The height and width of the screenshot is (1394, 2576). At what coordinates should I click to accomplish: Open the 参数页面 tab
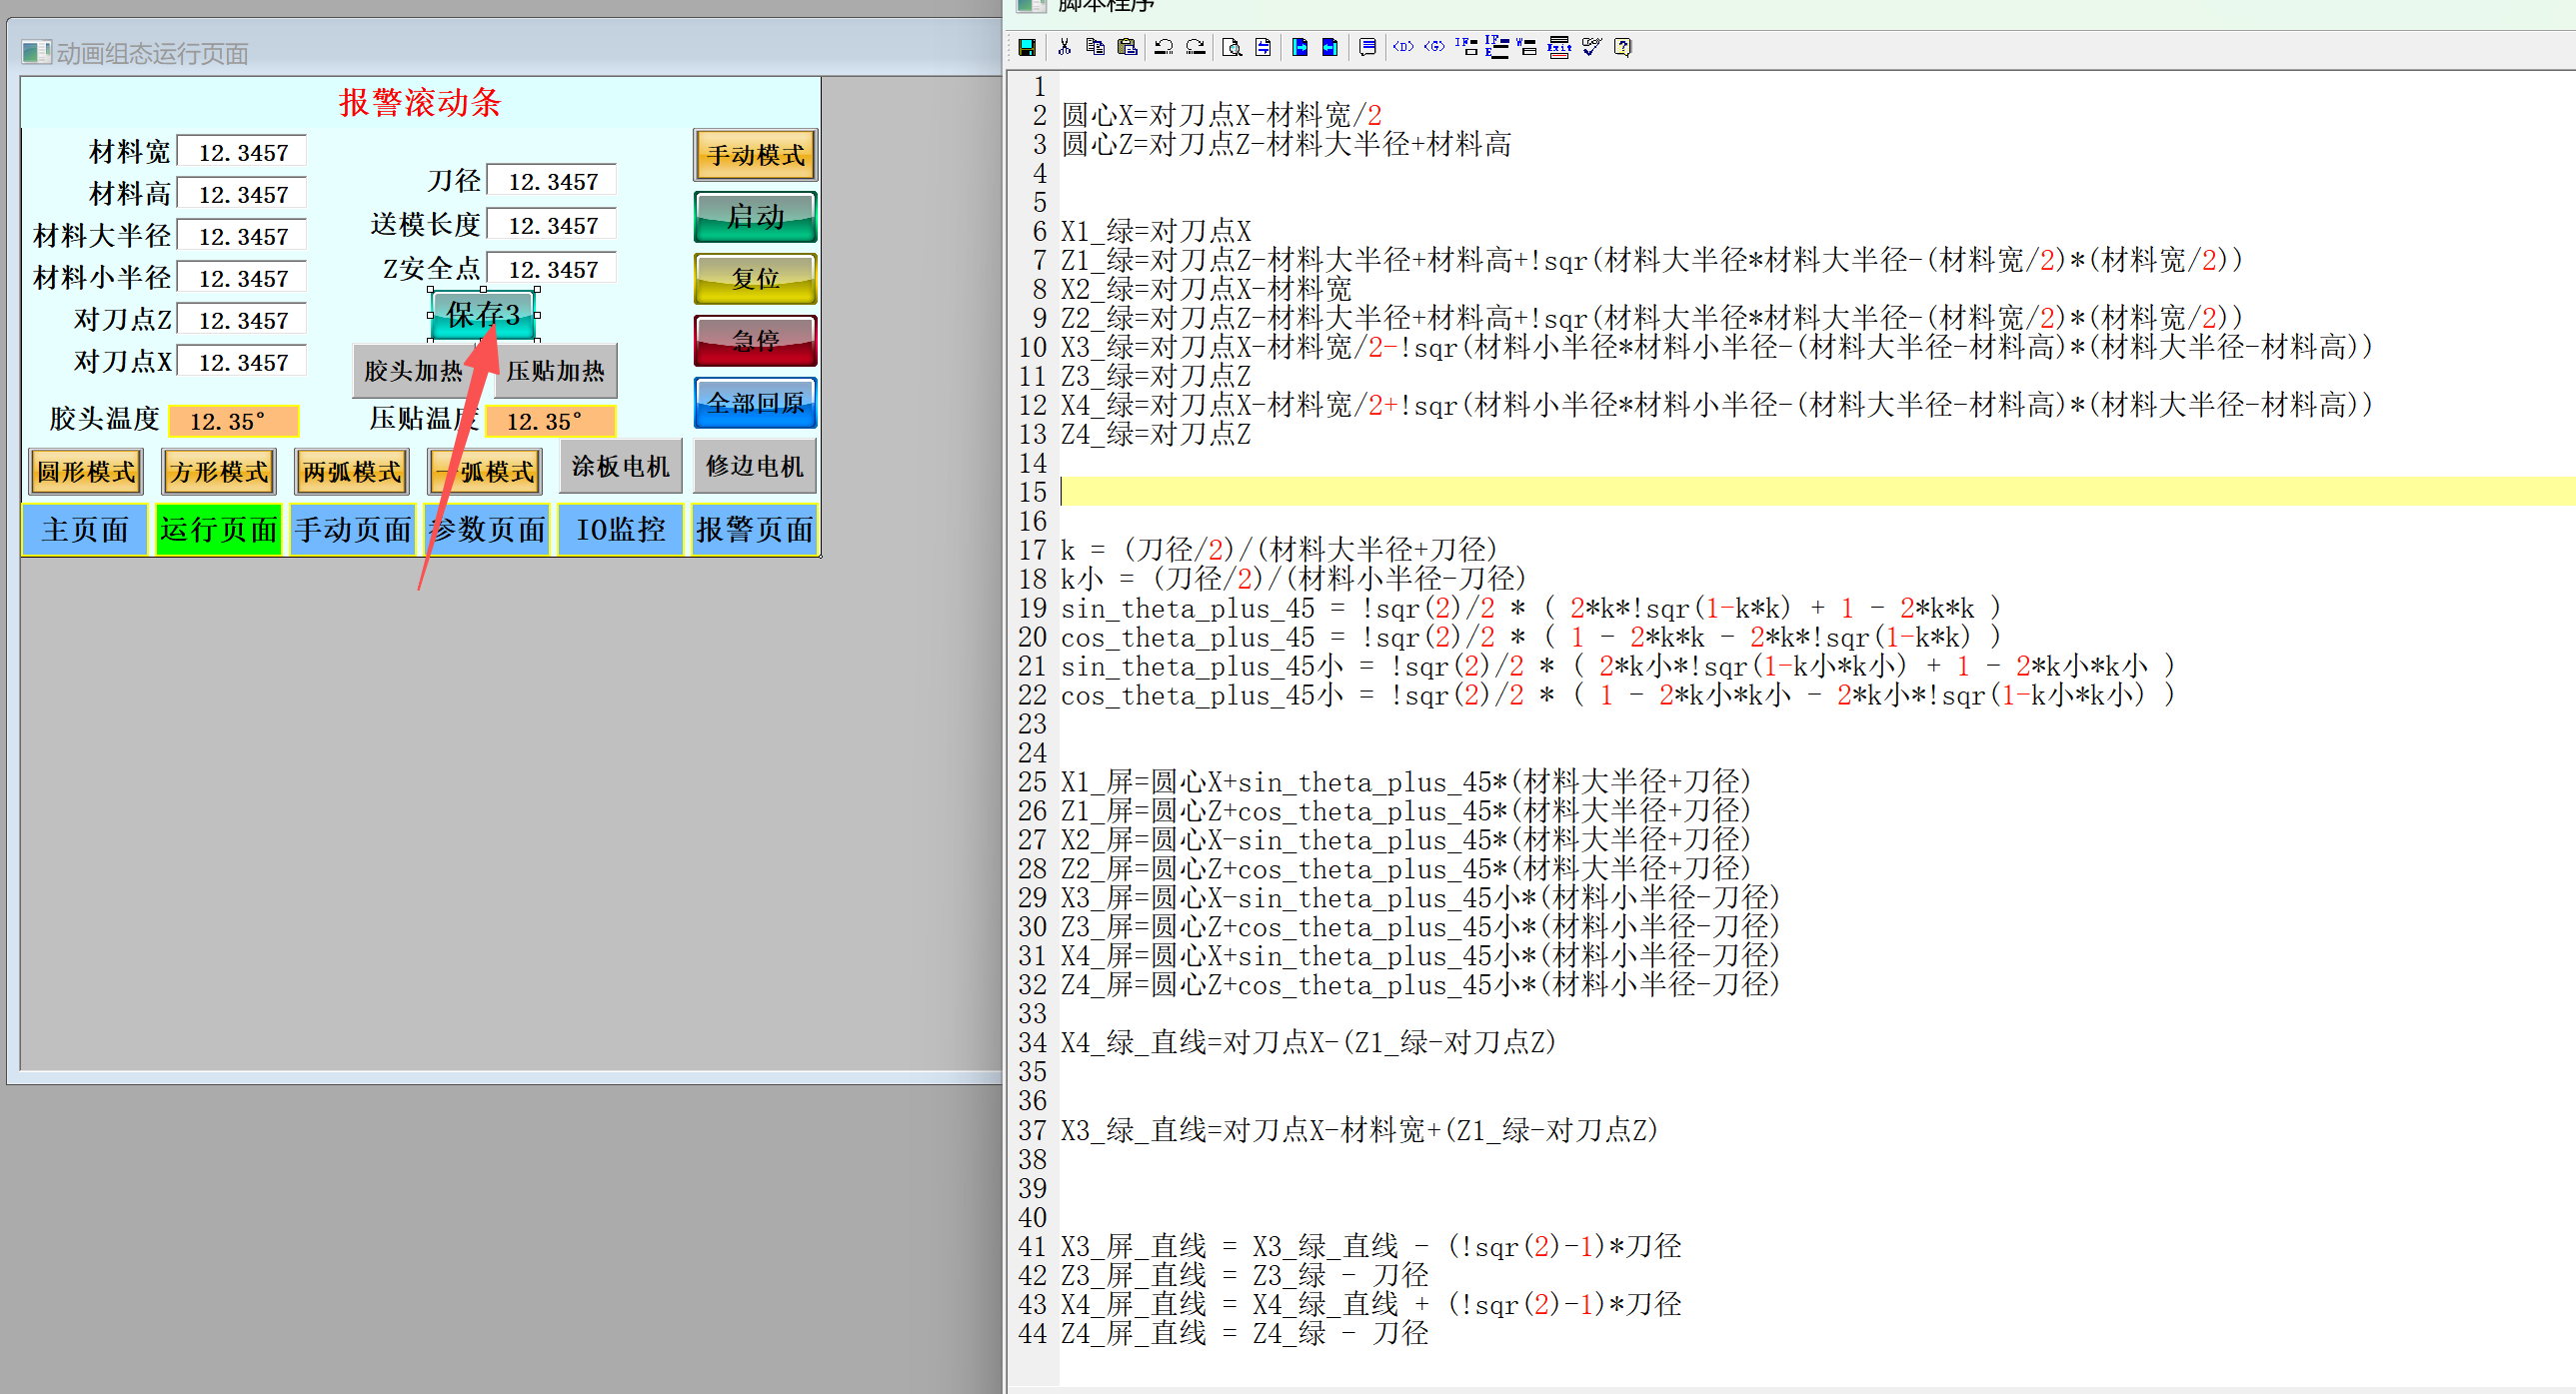coord(487,529)
